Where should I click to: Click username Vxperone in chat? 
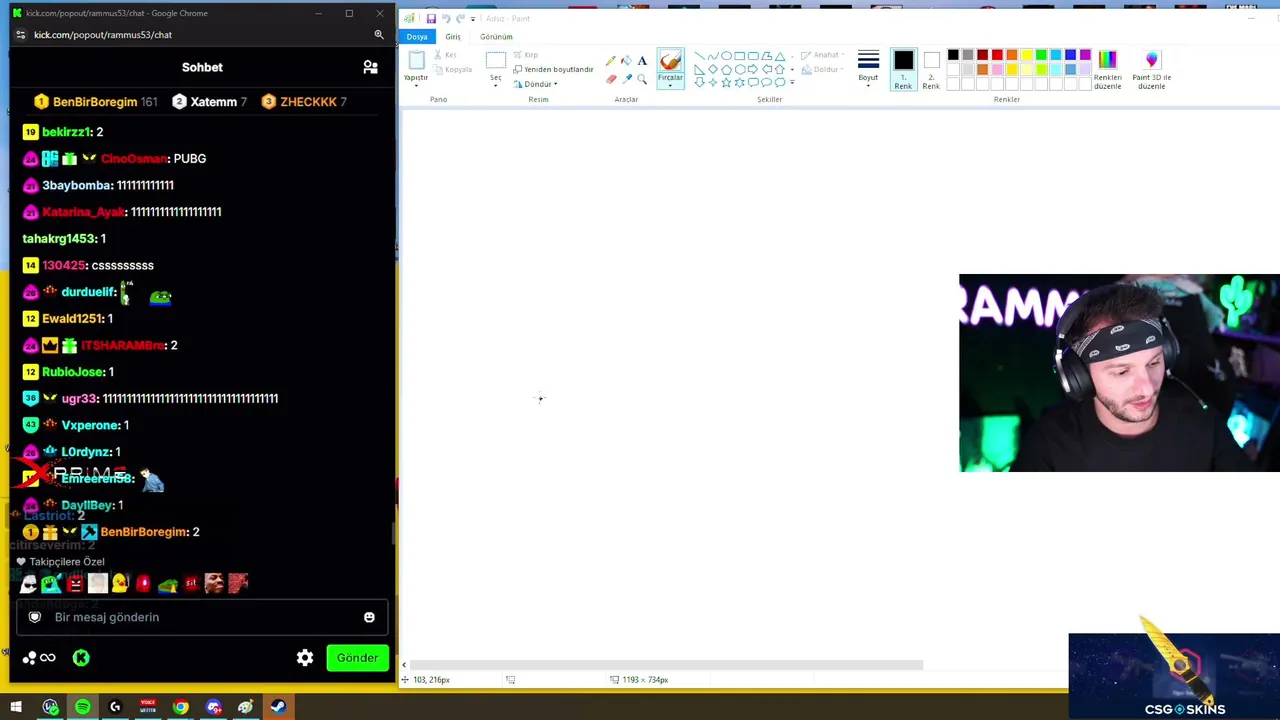pos(91,425)
